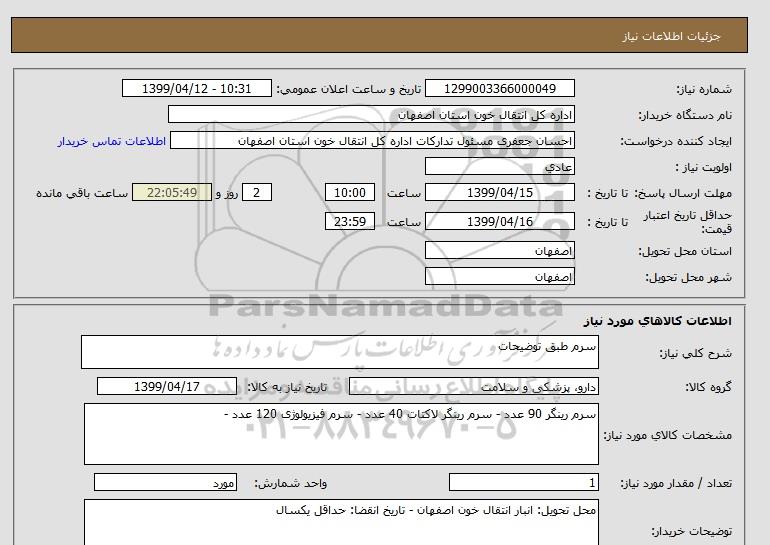Select the توضیحات خریدار label
This screenshot has height=545, width=770.
click(x=692, y=531)
